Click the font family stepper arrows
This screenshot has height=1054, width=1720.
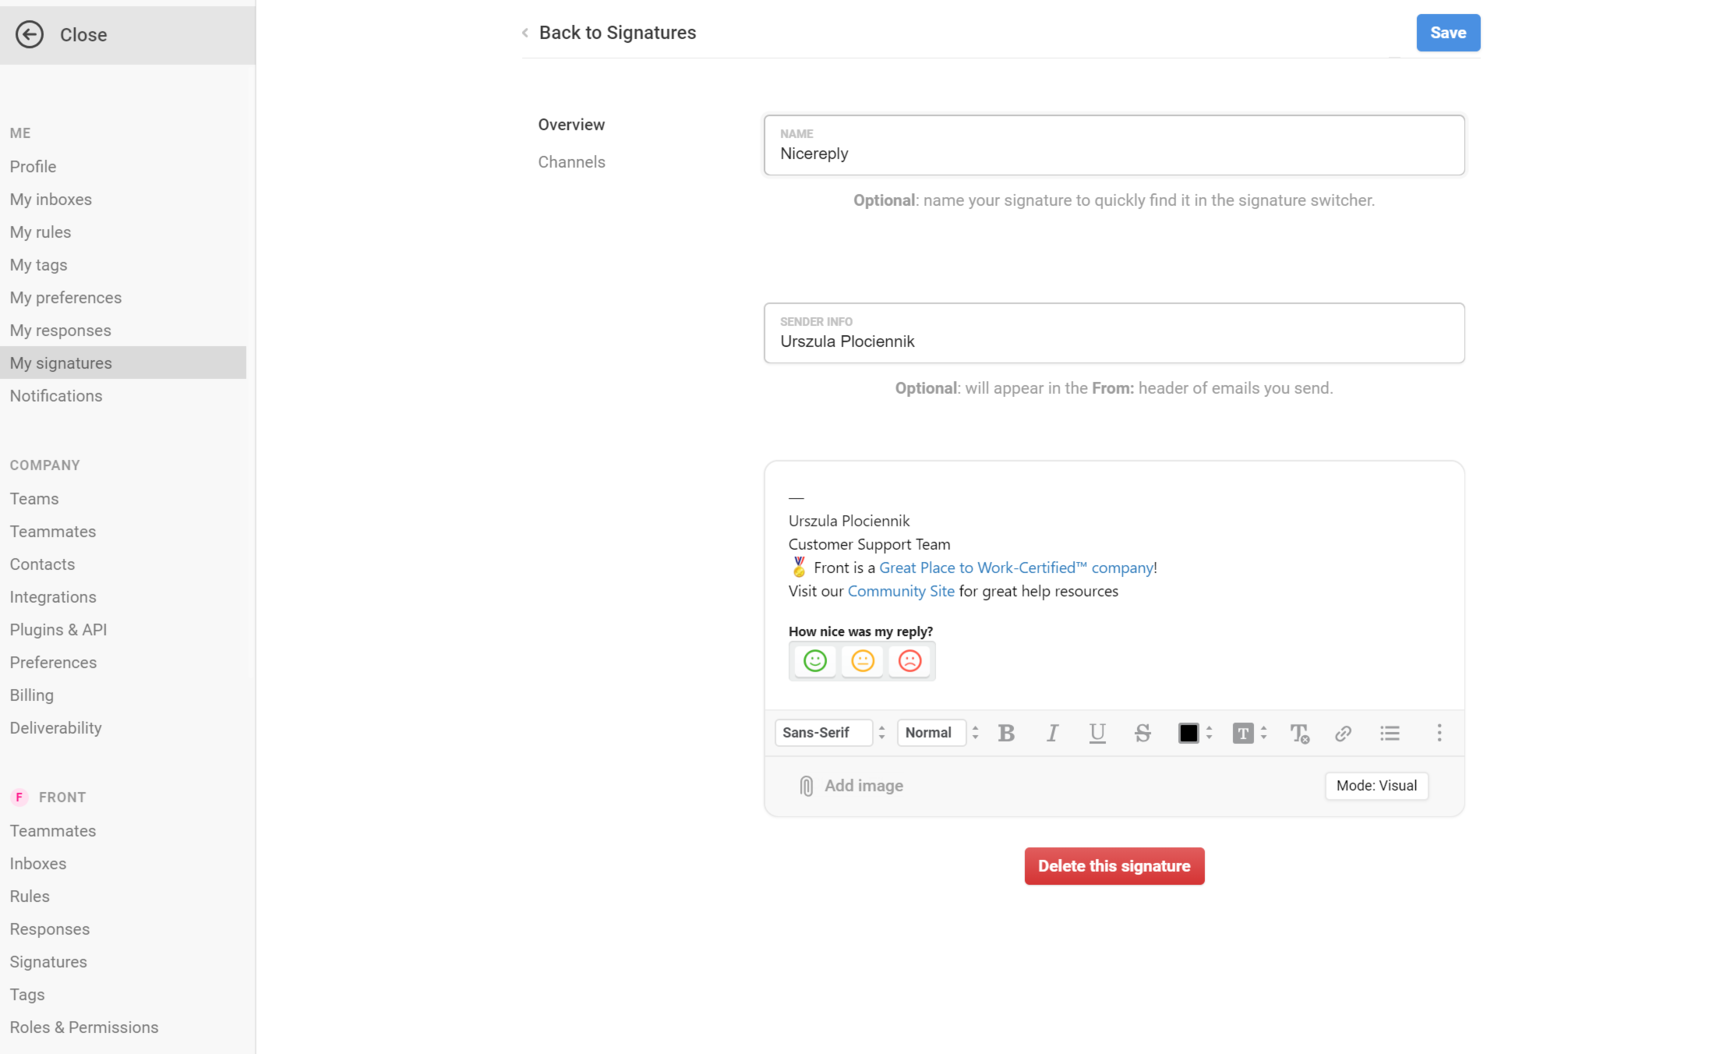point(881,733)
